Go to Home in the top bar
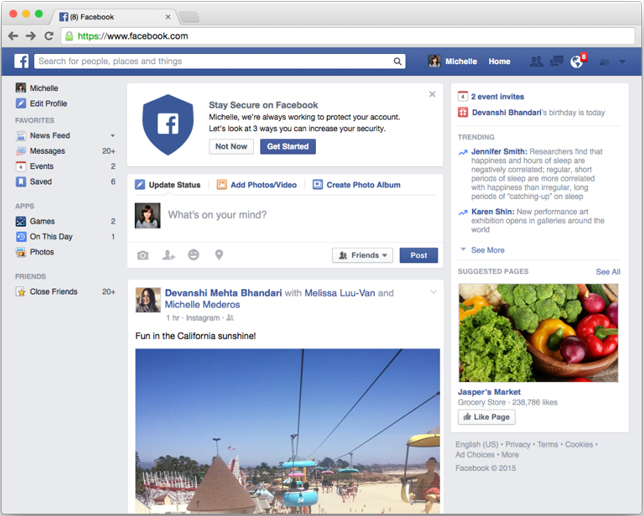 coord(499,61)
